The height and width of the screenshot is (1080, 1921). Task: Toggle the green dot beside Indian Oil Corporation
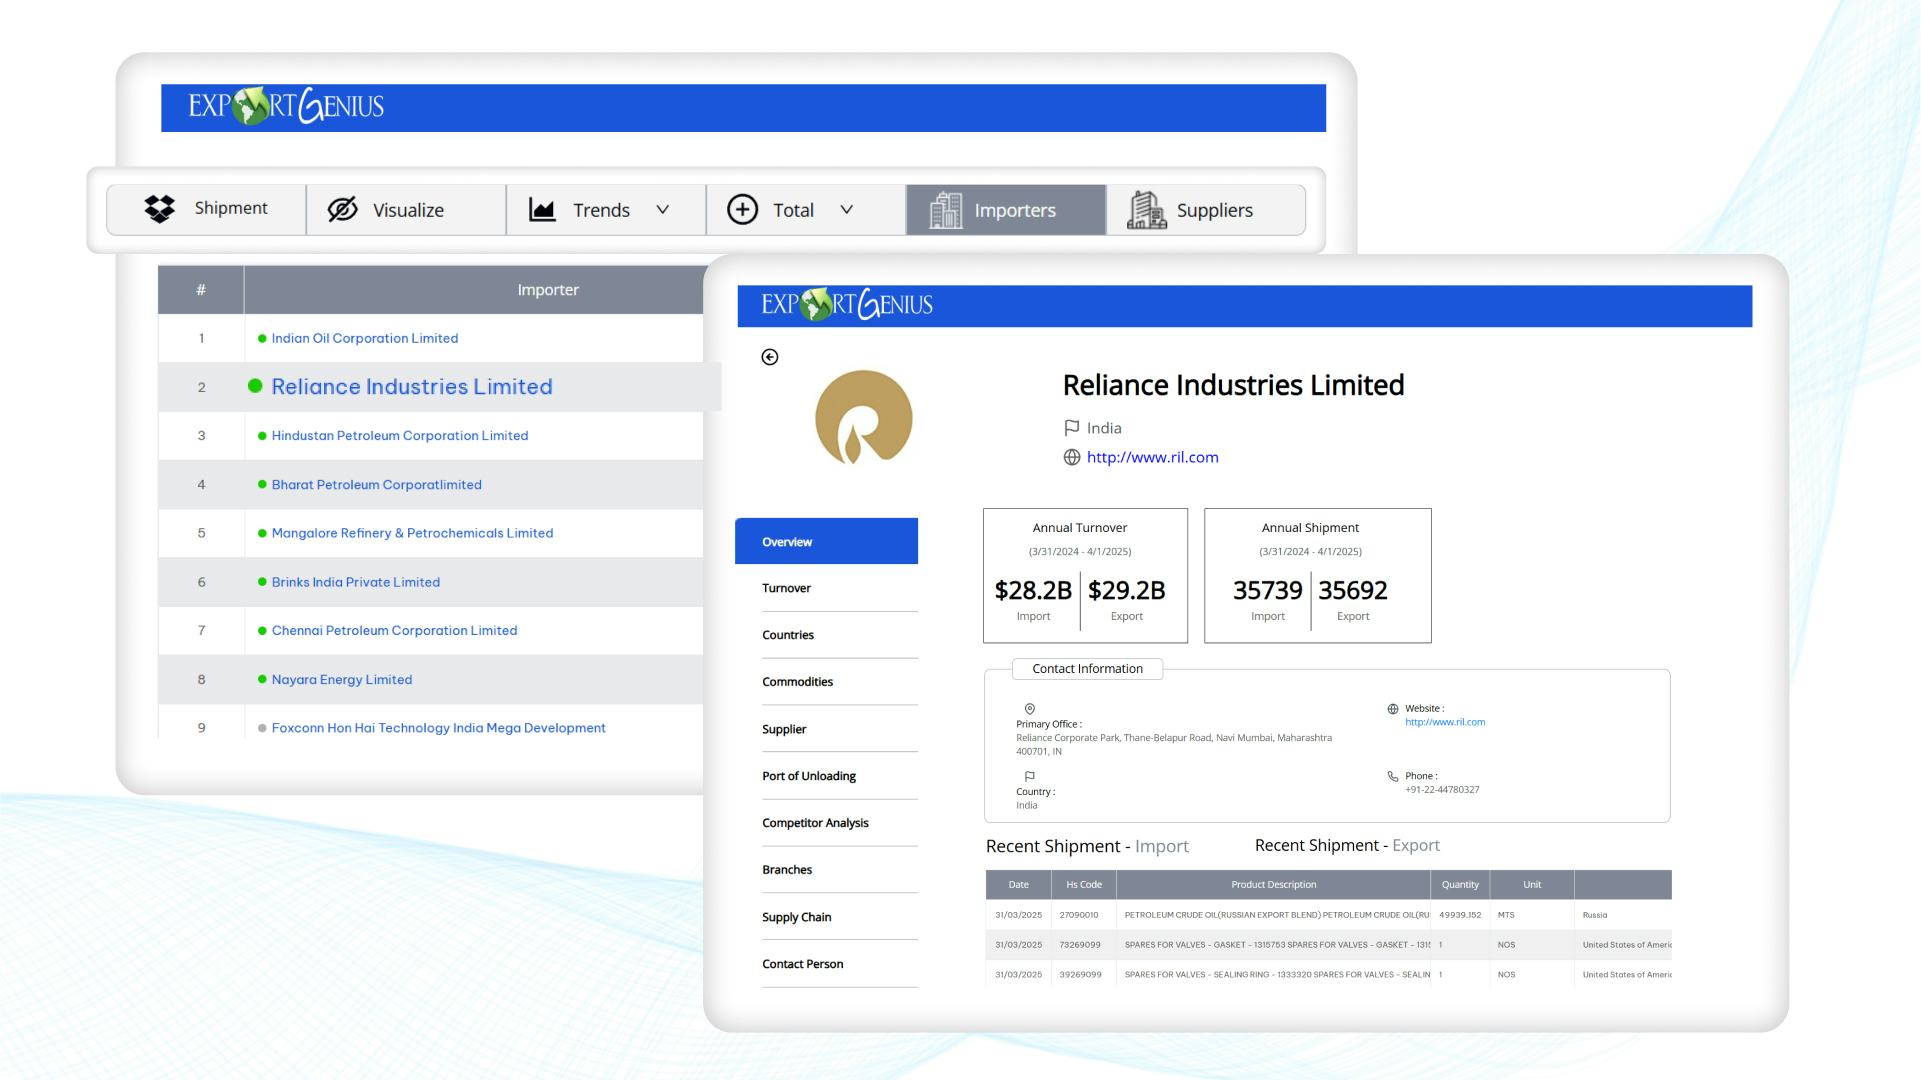click(264, 338)
